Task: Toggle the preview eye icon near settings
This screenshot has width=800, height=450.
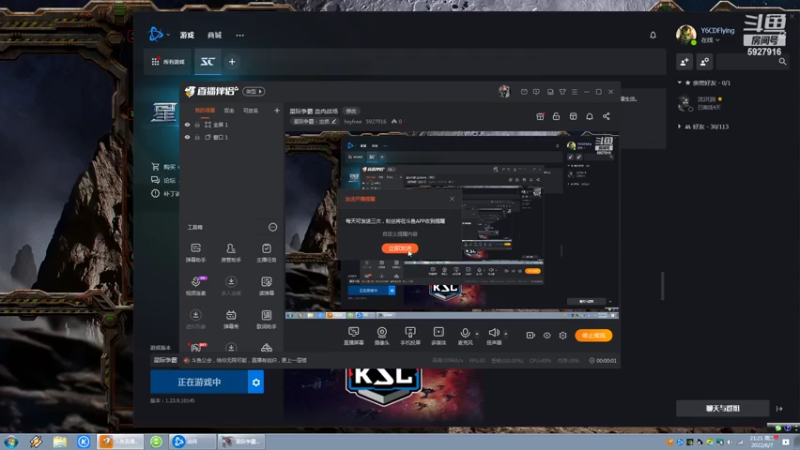Action: pos(547,335)
